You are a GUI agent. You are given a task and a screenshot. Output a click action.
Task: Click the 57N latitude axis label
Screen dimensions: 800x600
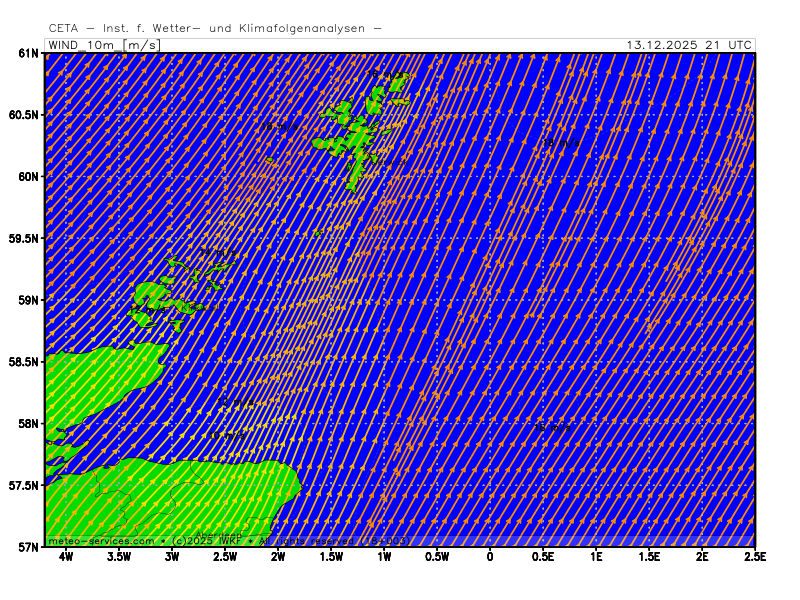pos(28,547)
